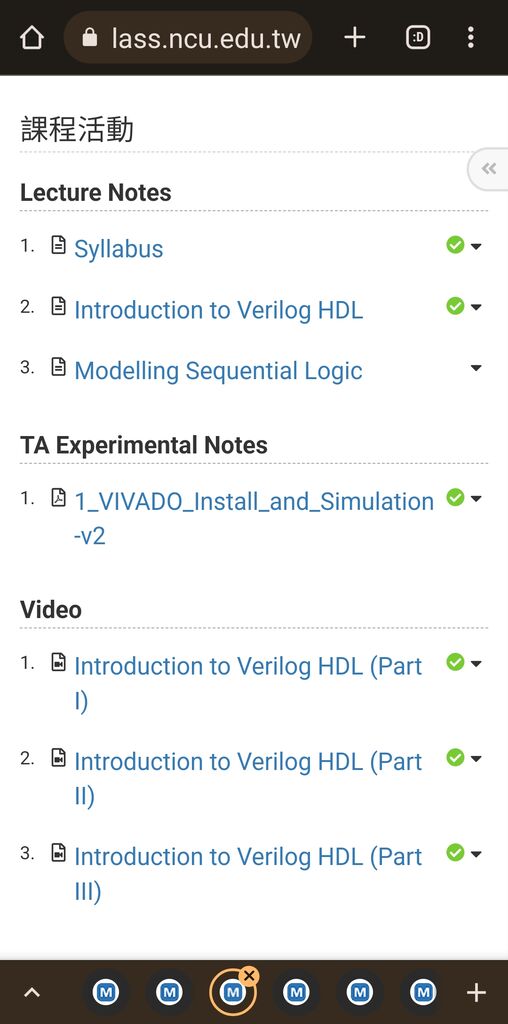Open the tab switcher icon
This screenshot has width=508, height=1024.
click(418, 38)
